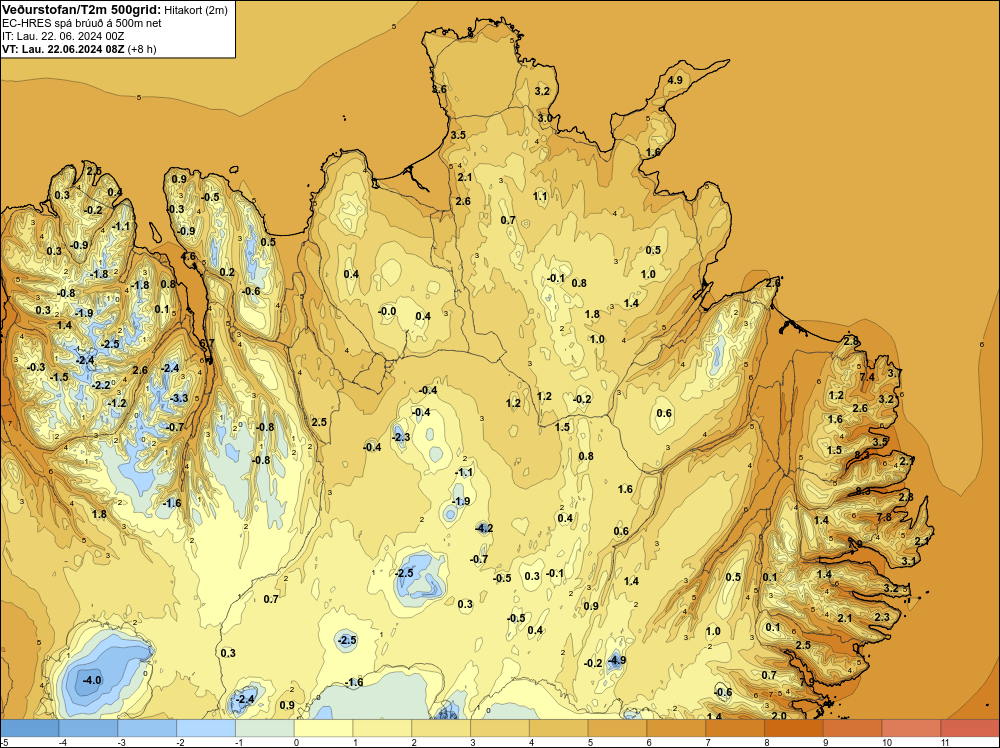Select the temperature value '-1.5' on the map
The height and width of the screenshot is (748, 1000).
59,377
